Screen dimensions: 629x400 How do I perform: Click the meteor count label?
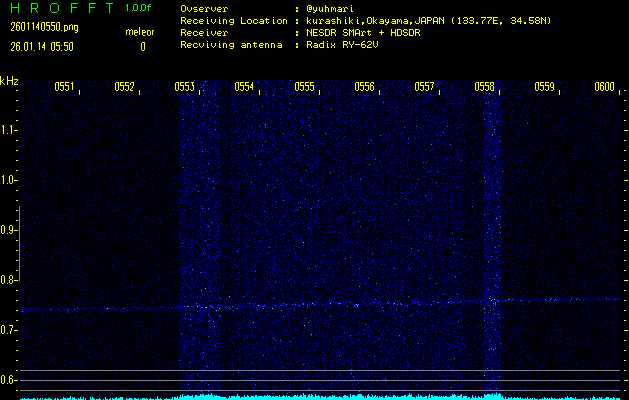point(139,33)
